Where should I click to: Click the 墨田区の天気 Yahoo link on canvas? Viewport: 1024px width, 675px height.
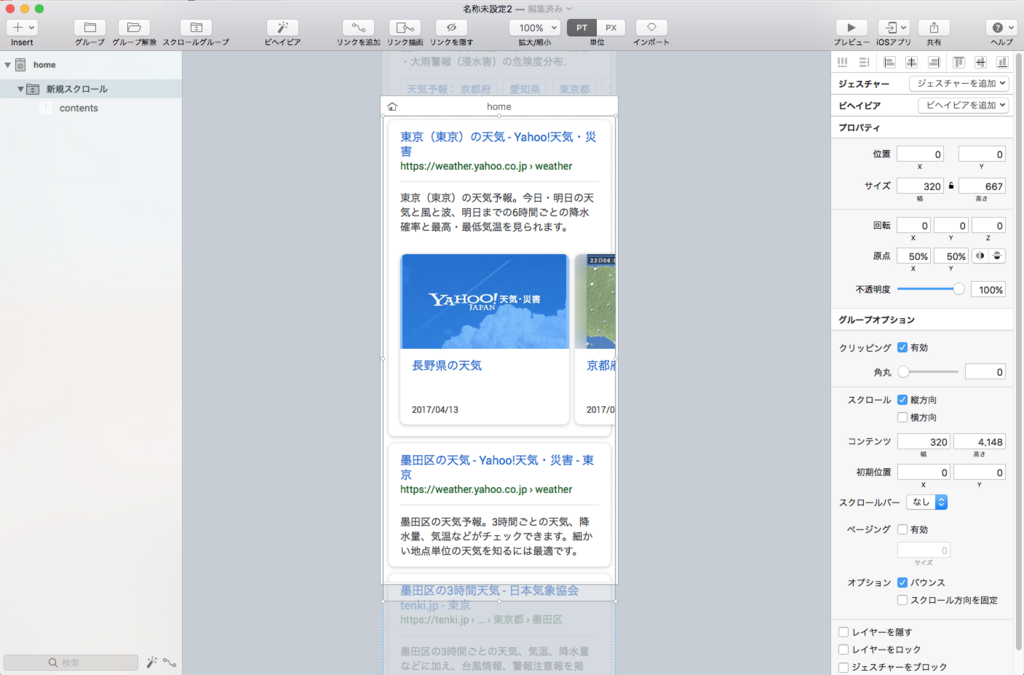click(x=497, y=467)
